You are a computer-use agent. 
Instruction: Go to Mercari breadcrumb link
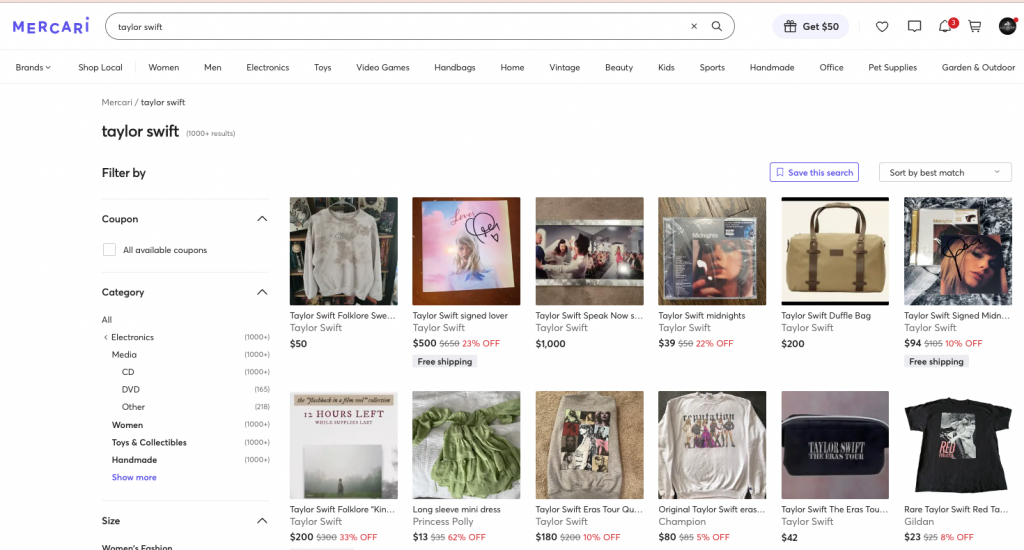click(117, 102)
